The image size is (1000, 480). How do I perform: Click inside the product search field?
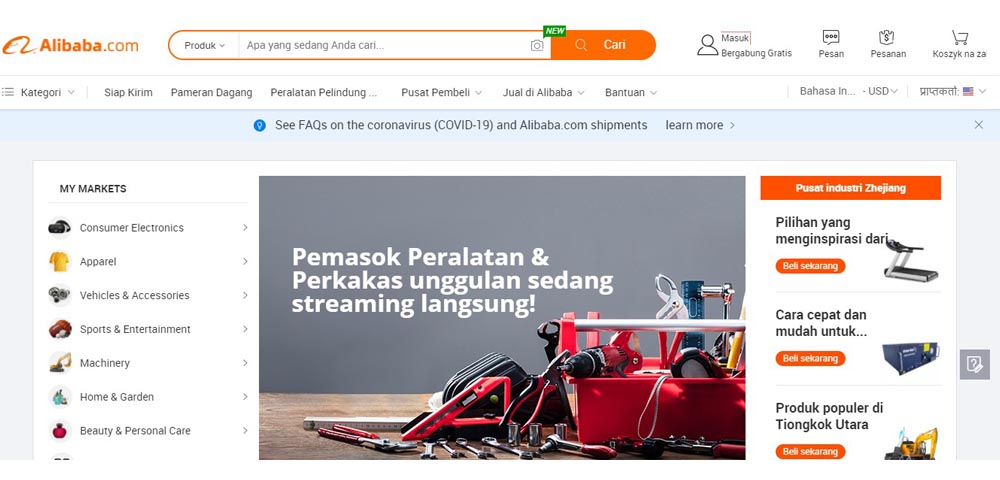383,45
